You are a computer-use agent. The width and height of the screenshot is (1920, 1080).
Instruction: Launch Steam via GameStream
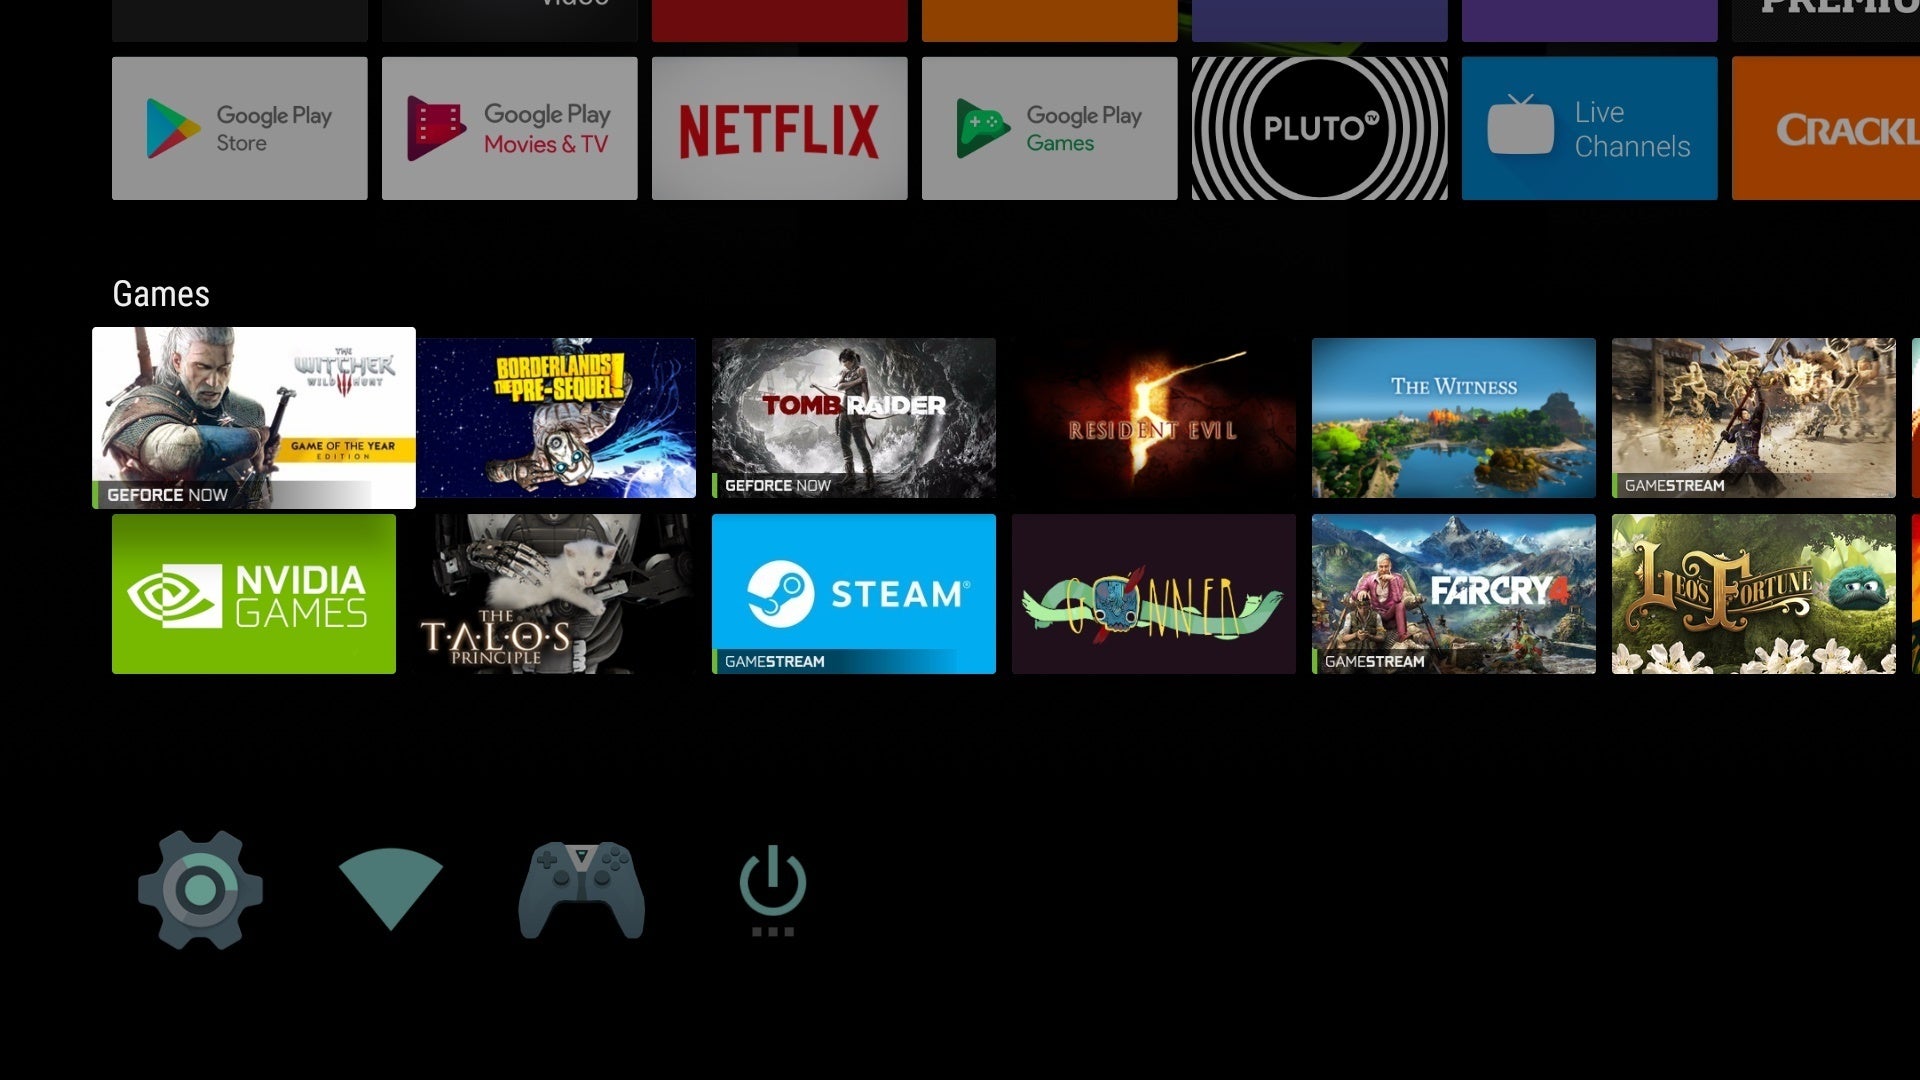click(x=855, y=593)
